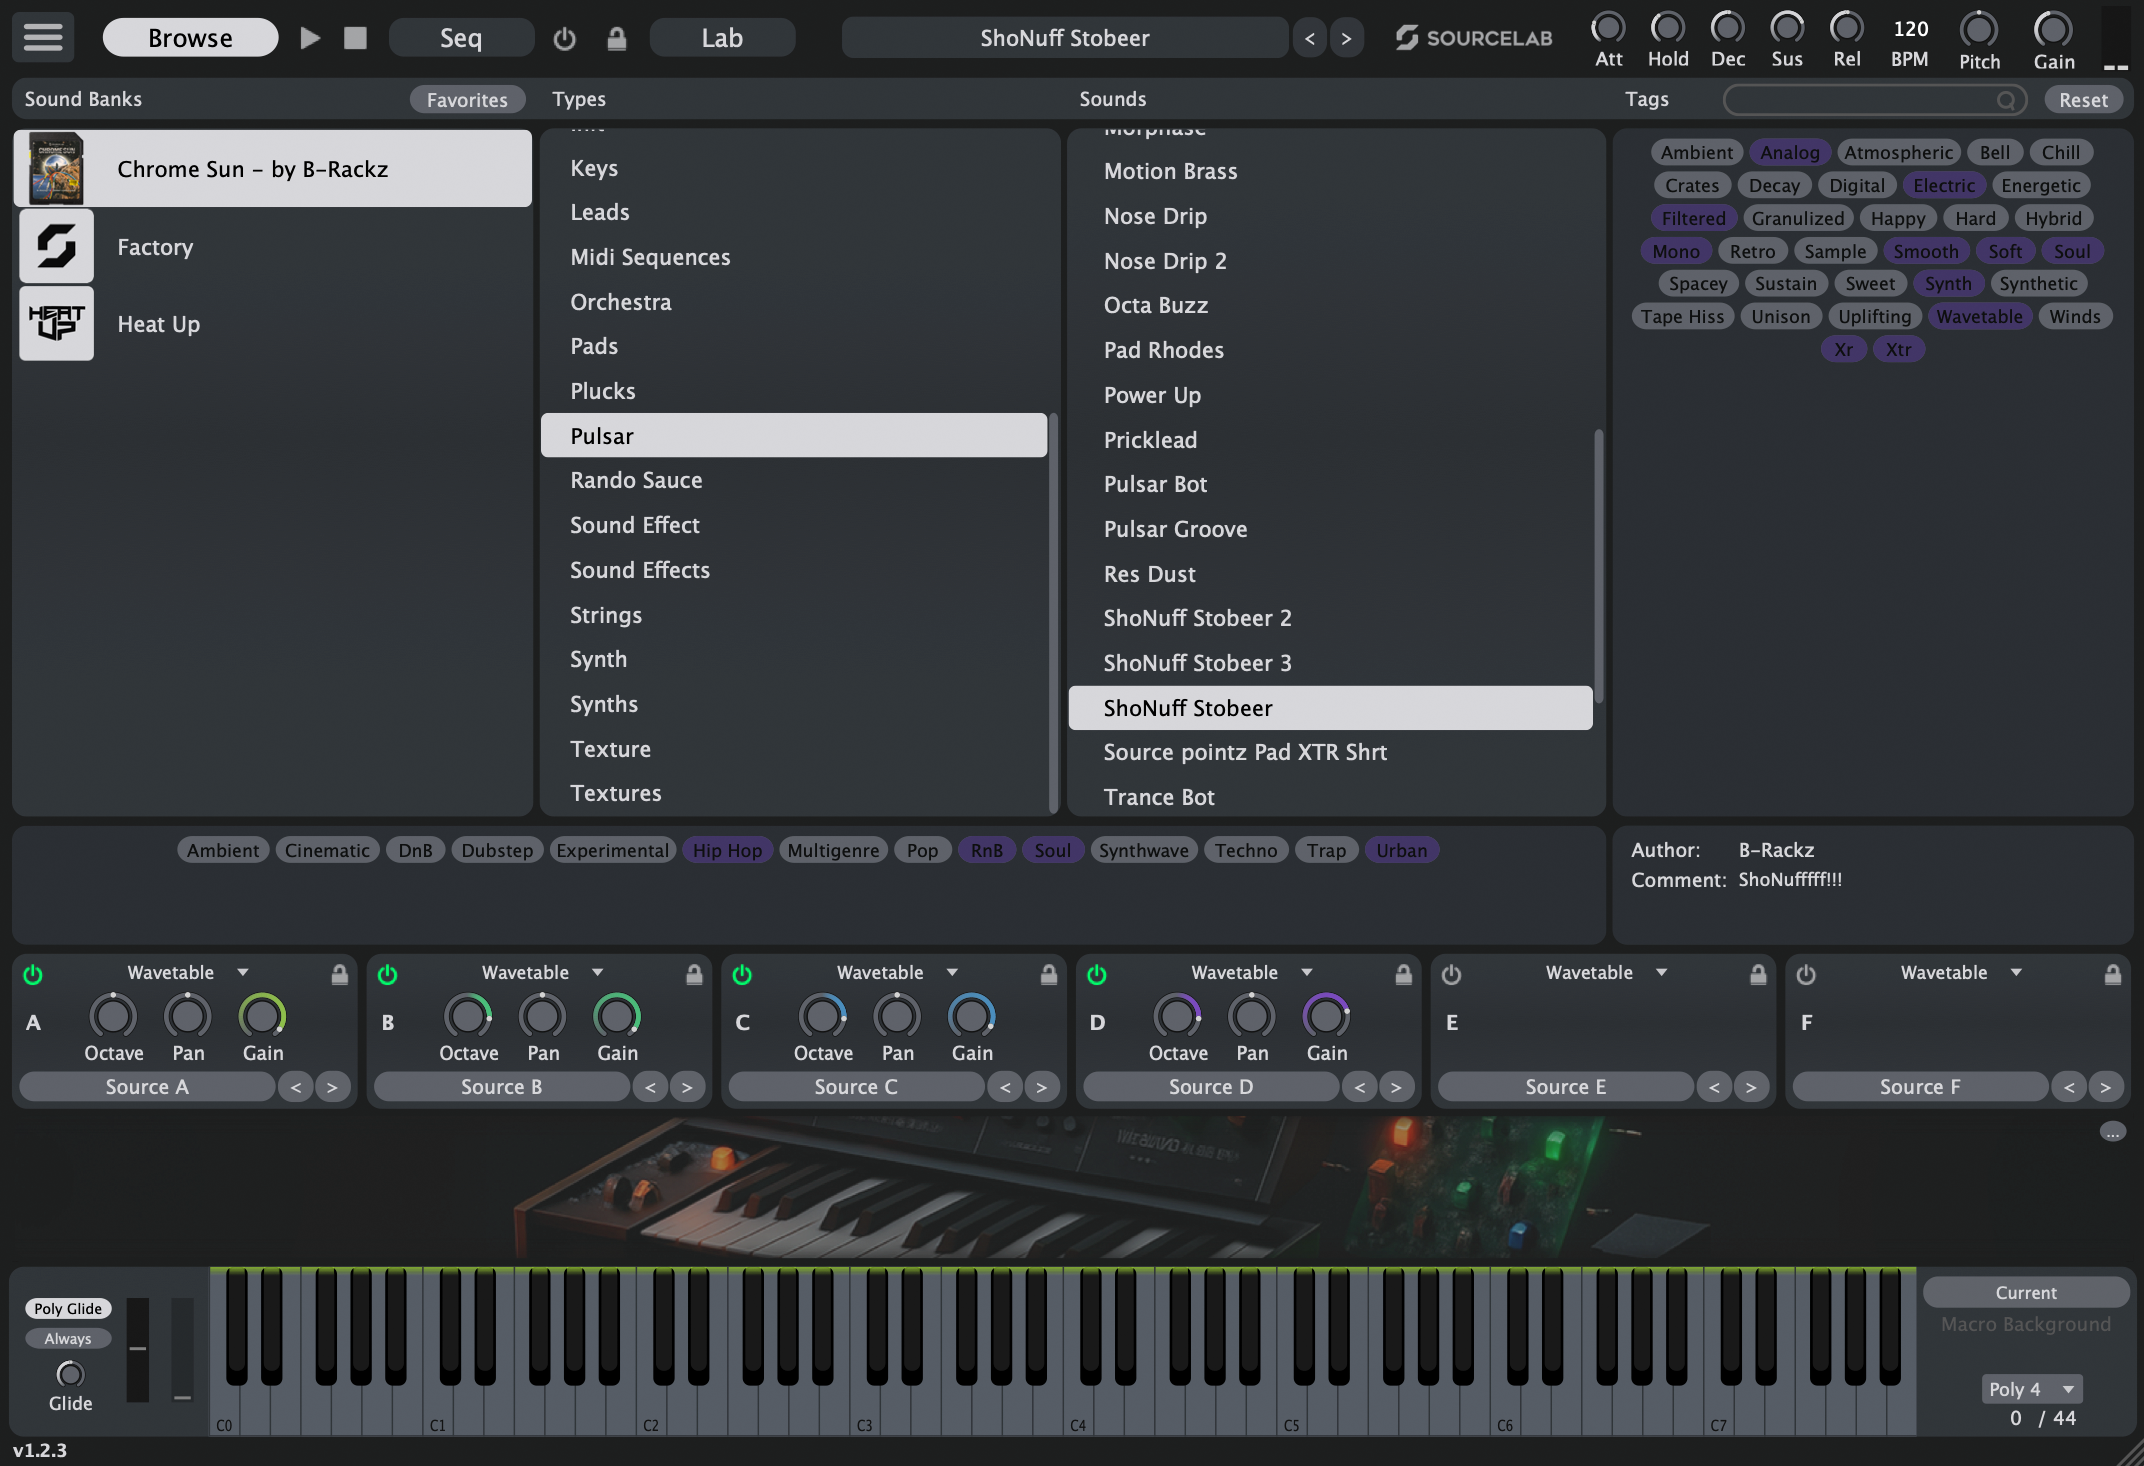
Task: Open source F Wavetable type dropdown
Action: pyautogui.click(x=1961, y=972)
